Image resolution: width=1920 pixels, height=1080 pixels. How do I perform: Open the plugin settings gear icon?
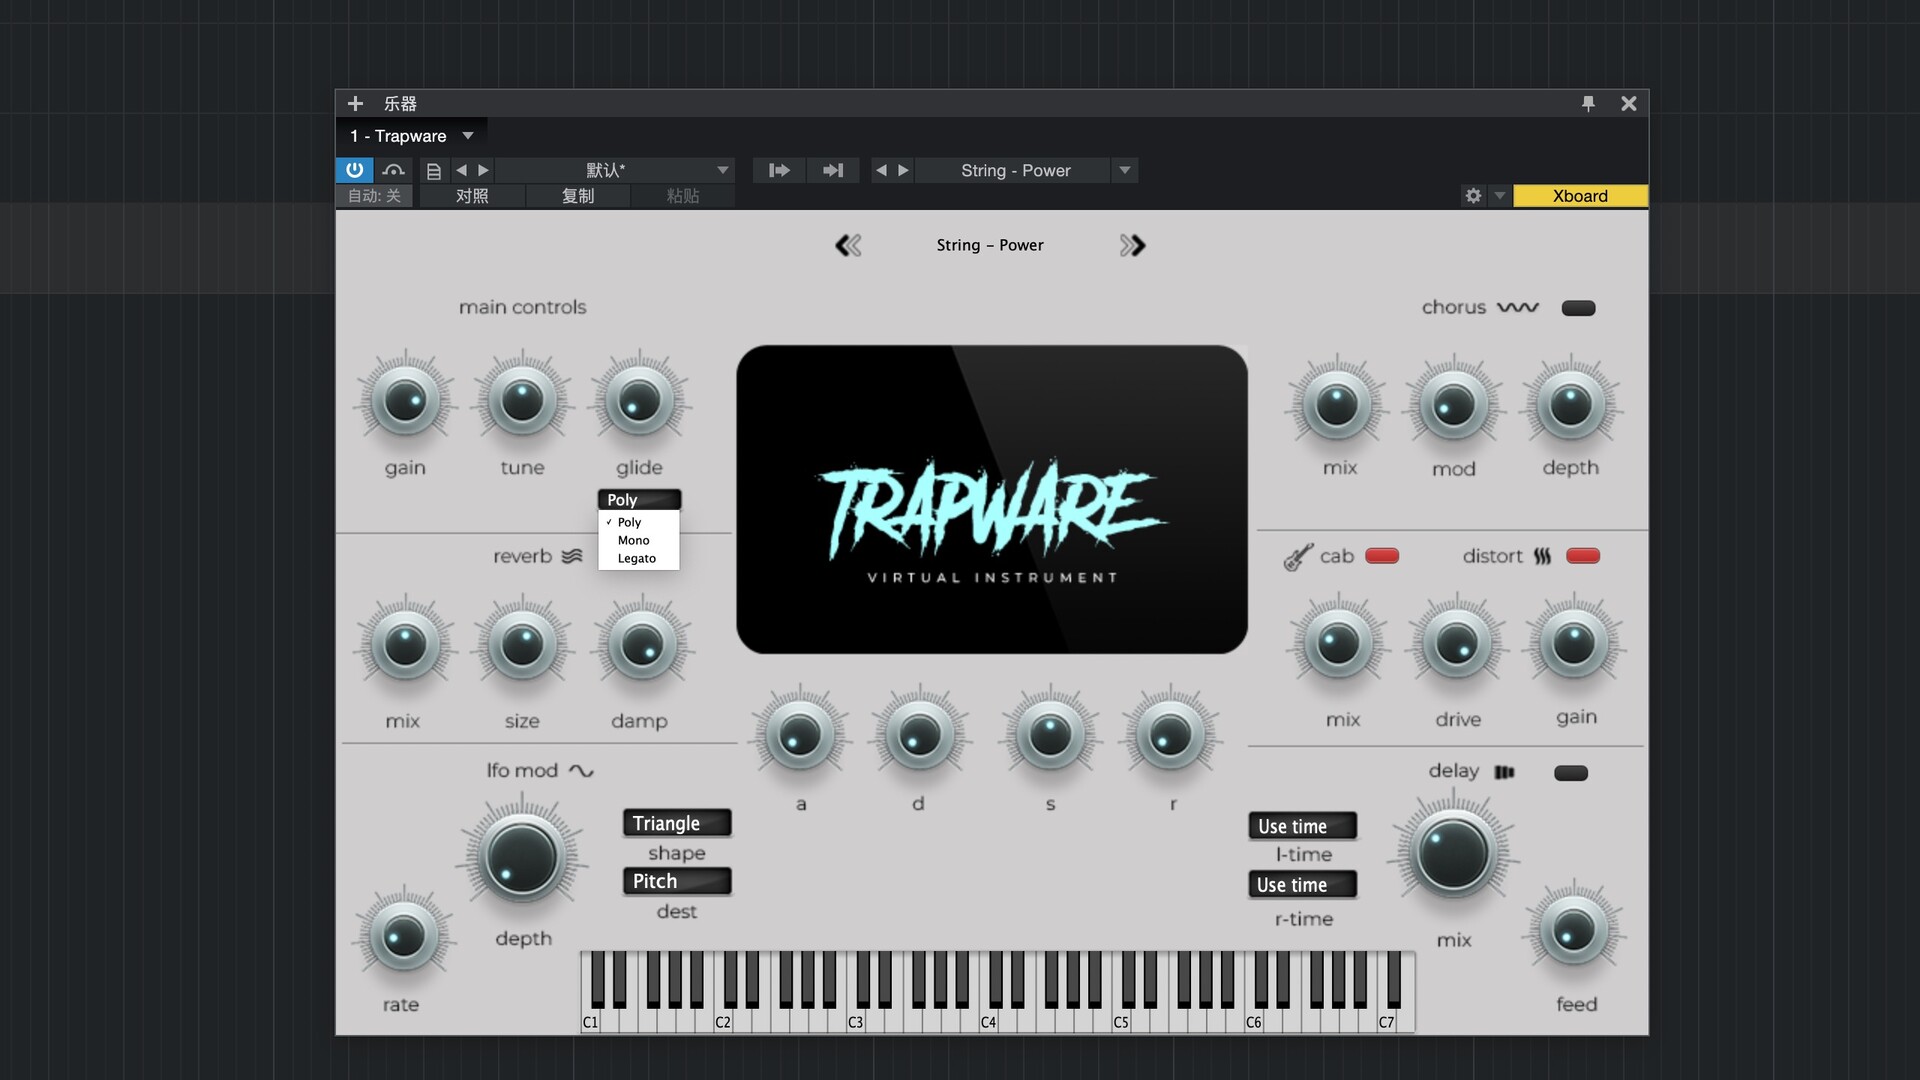click(1473, 196)
